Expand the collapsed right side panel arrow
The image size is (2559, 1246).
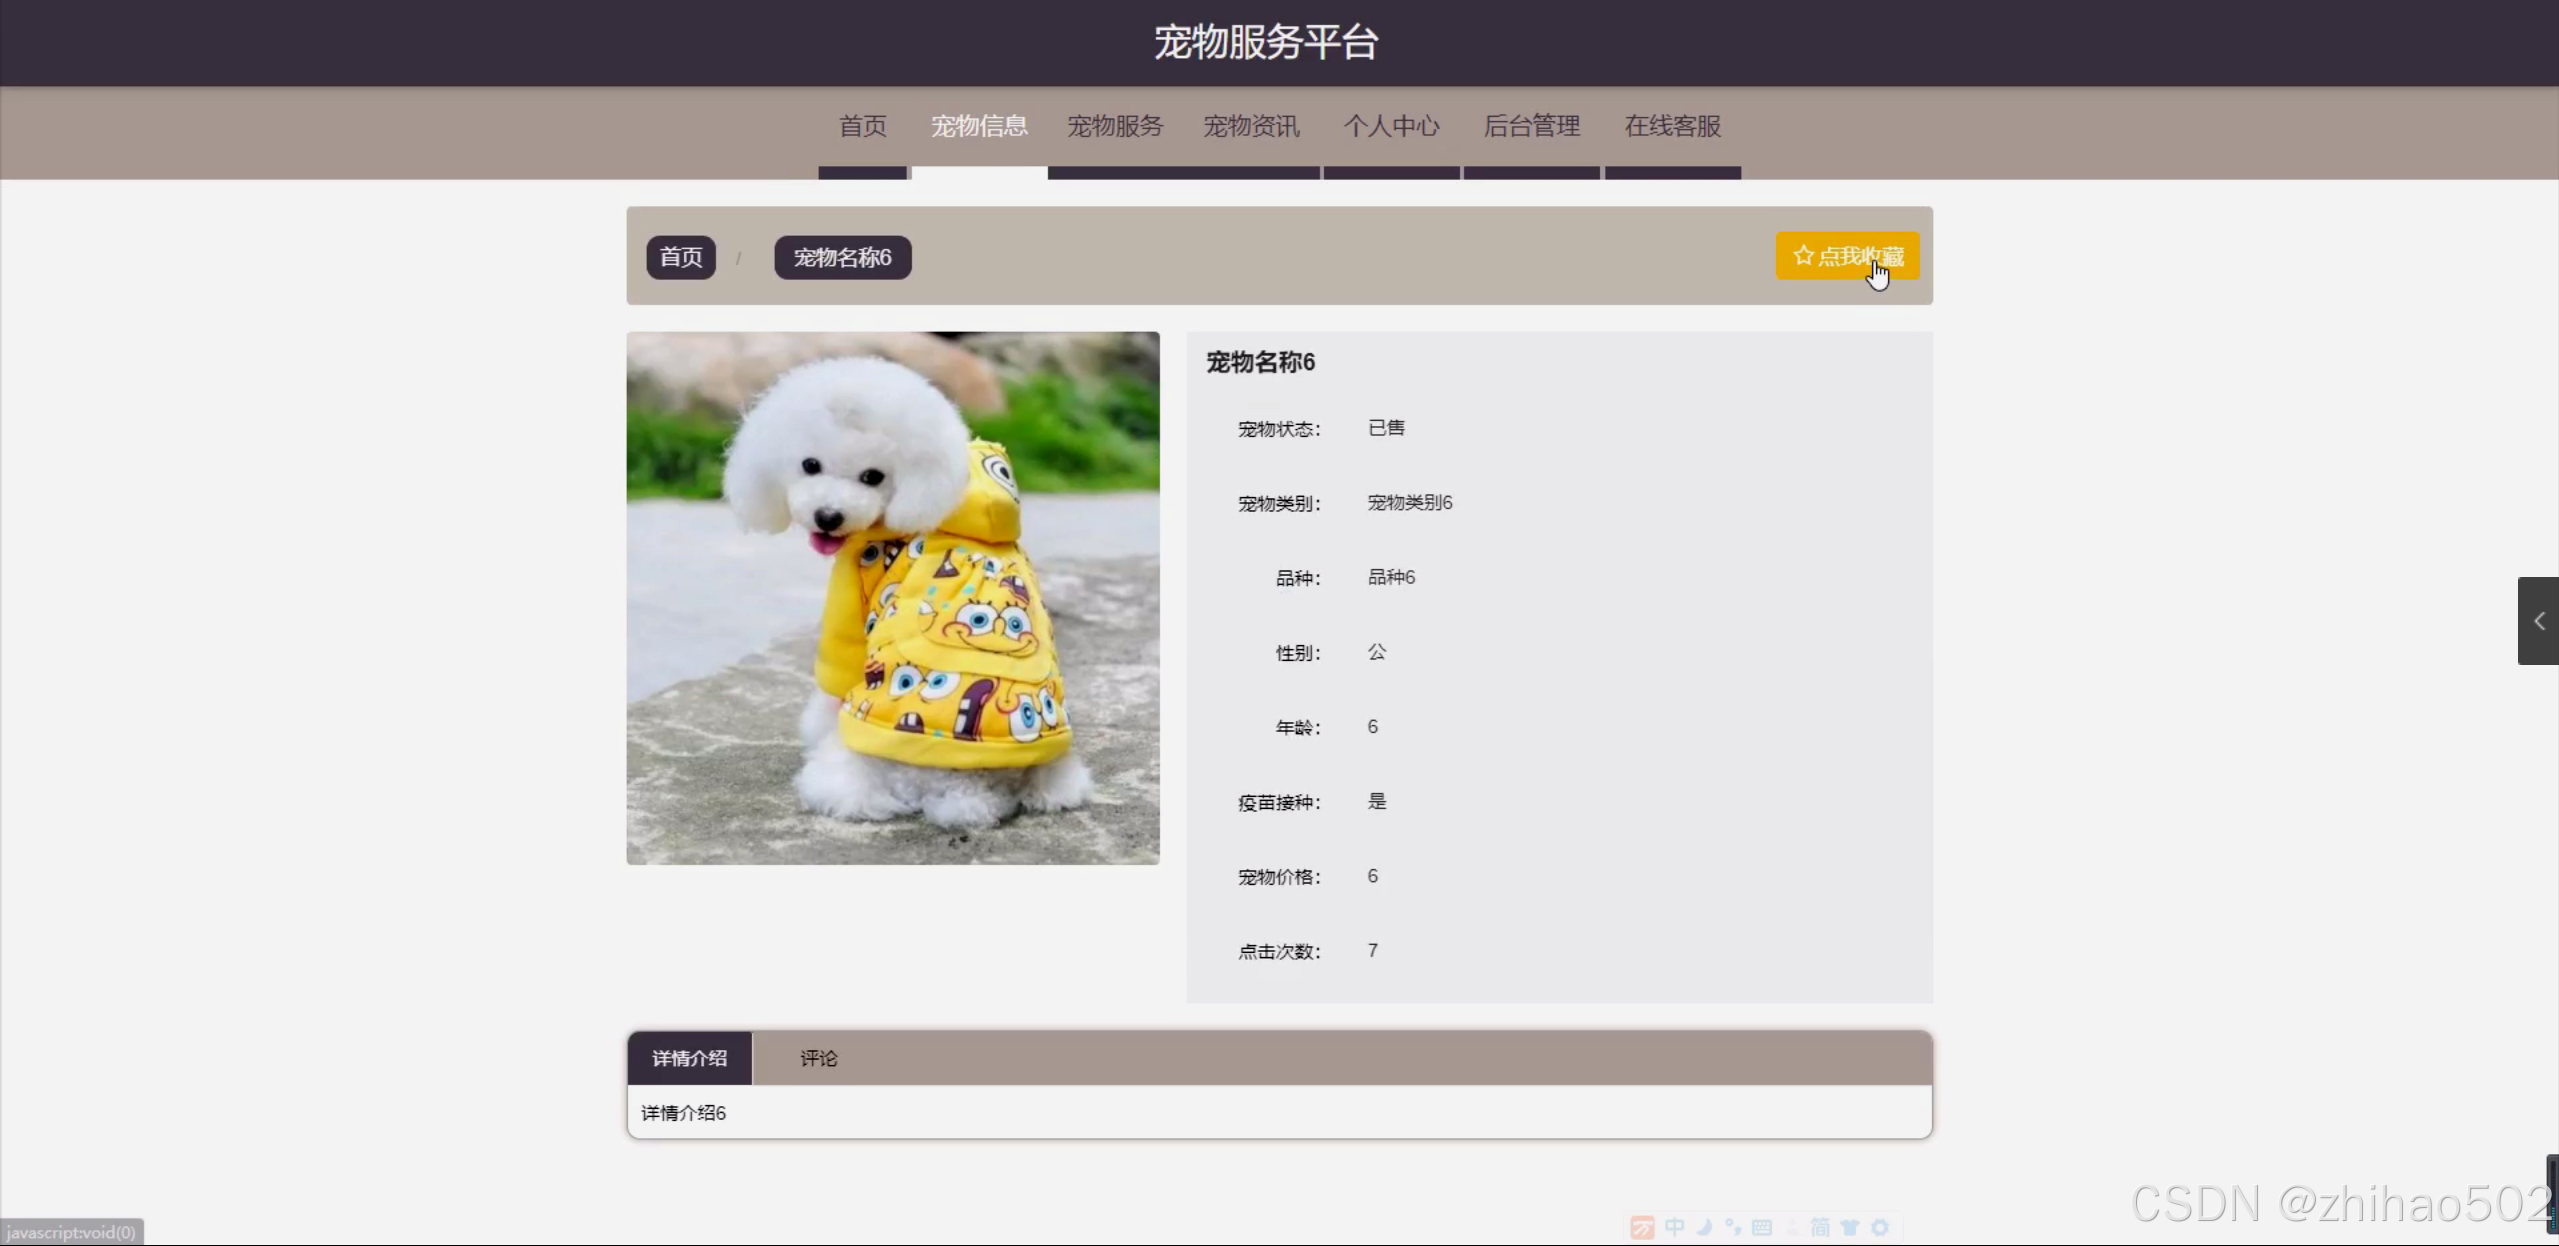point(2538,621)
